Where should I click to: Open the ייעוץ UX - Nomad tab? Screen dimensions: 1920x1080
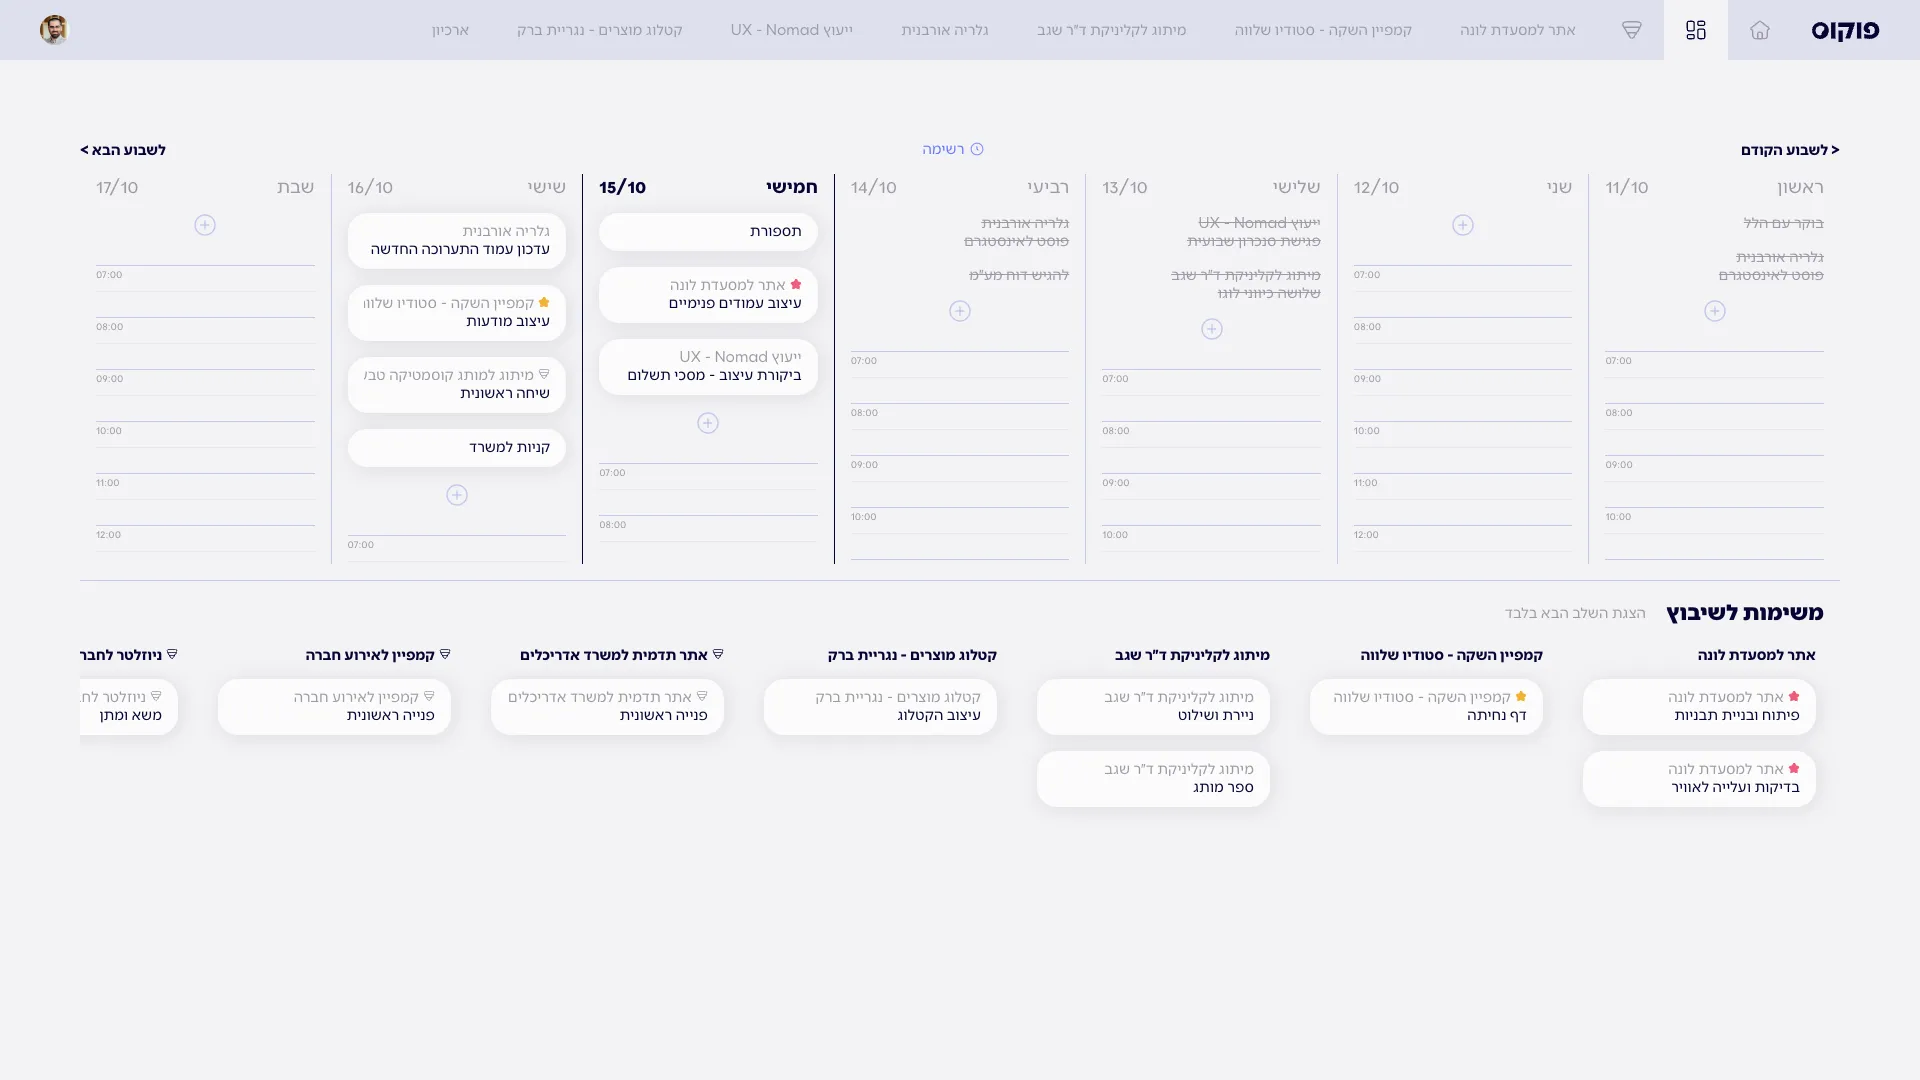click(792, 30)
